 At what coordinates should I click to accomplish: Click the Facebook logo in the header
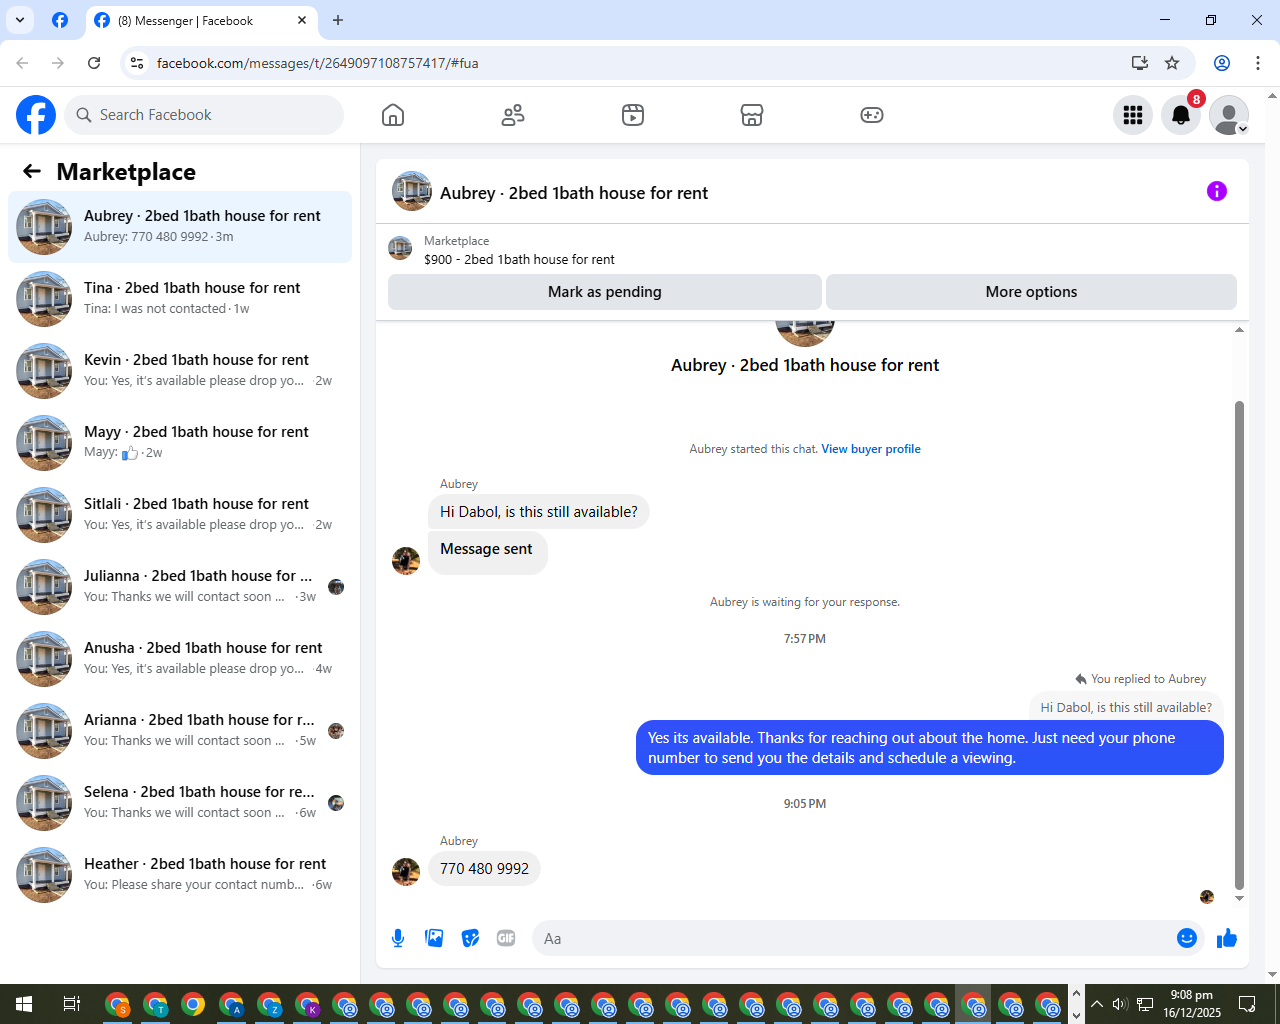36,115
